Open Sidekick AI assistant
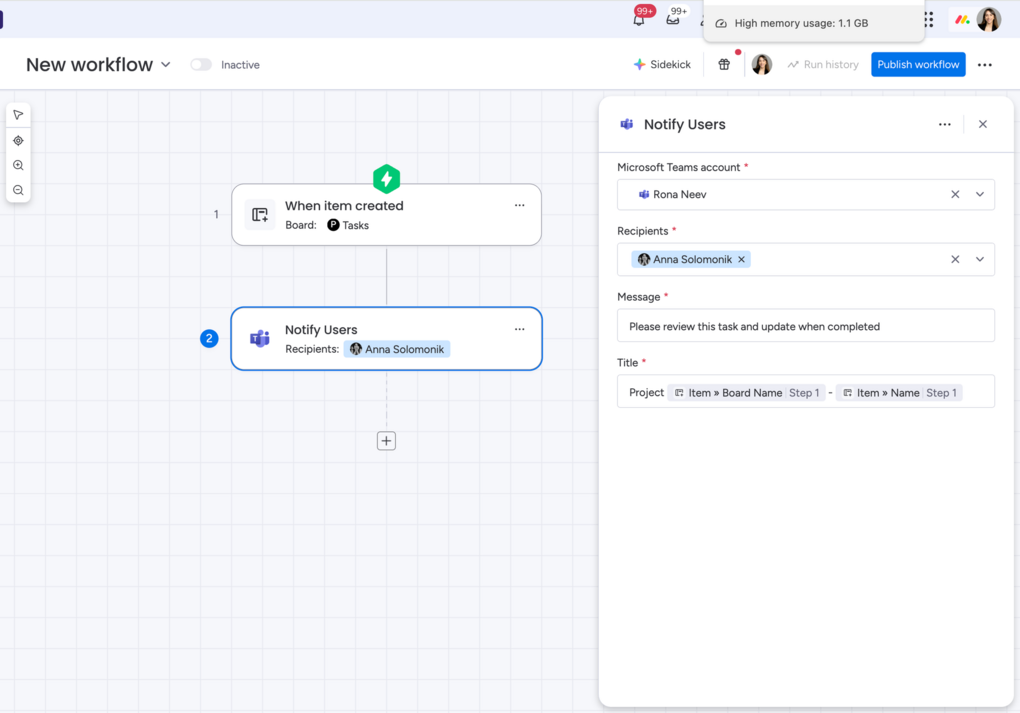Screen dimensions: 1020x713 [662, 63]
